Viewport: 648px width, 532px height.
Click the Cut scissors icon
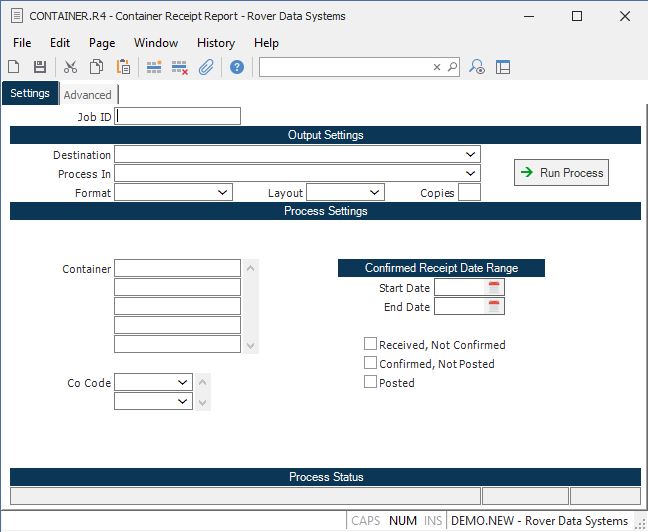tap(70, 67)
